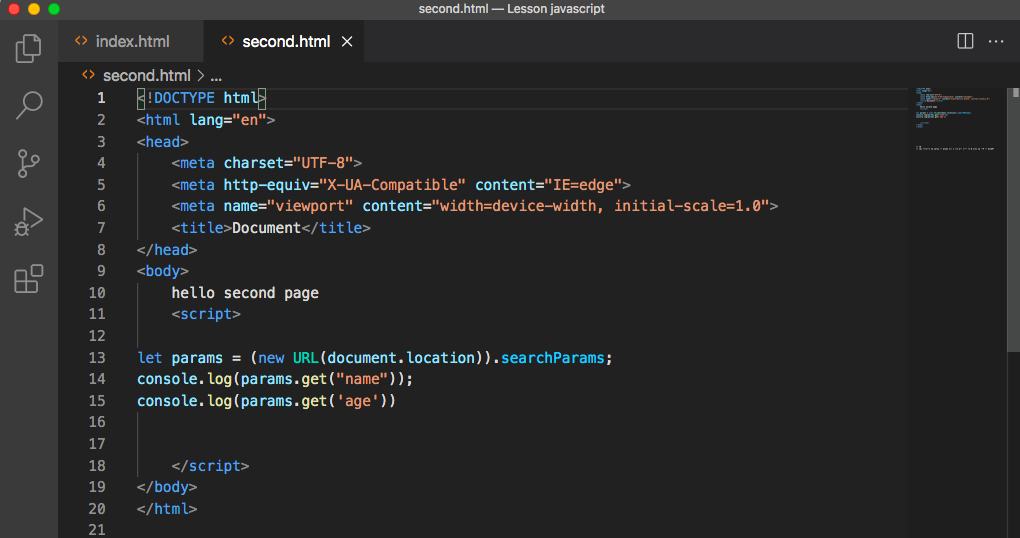Click the opening script tag

tap(206, 314)
